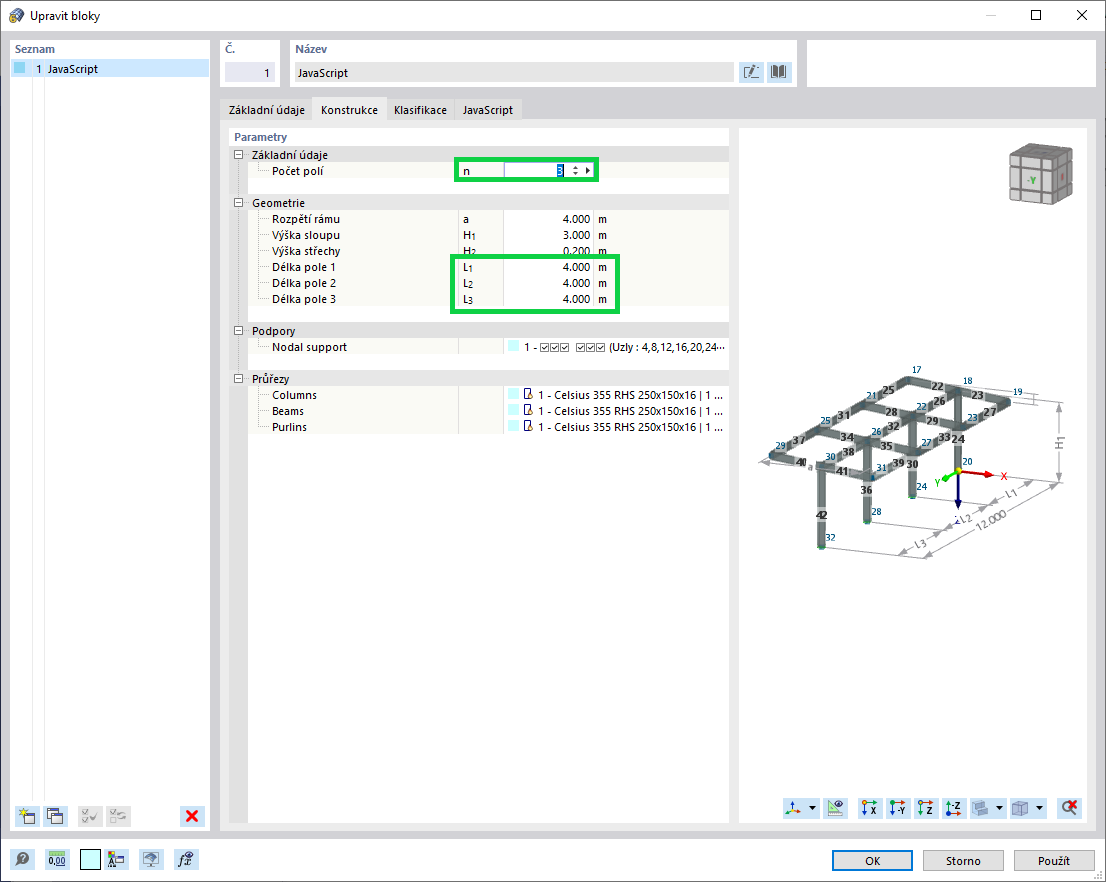Click the select all checkmarks icon
Screen dimensions: 1106x882
90,816
